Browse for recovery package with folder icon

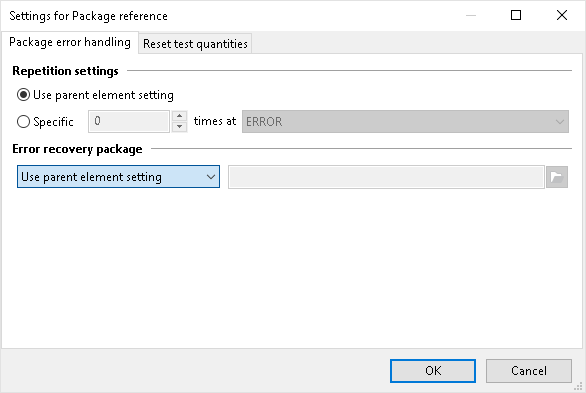pyautogui.click(x=557, y=177)
